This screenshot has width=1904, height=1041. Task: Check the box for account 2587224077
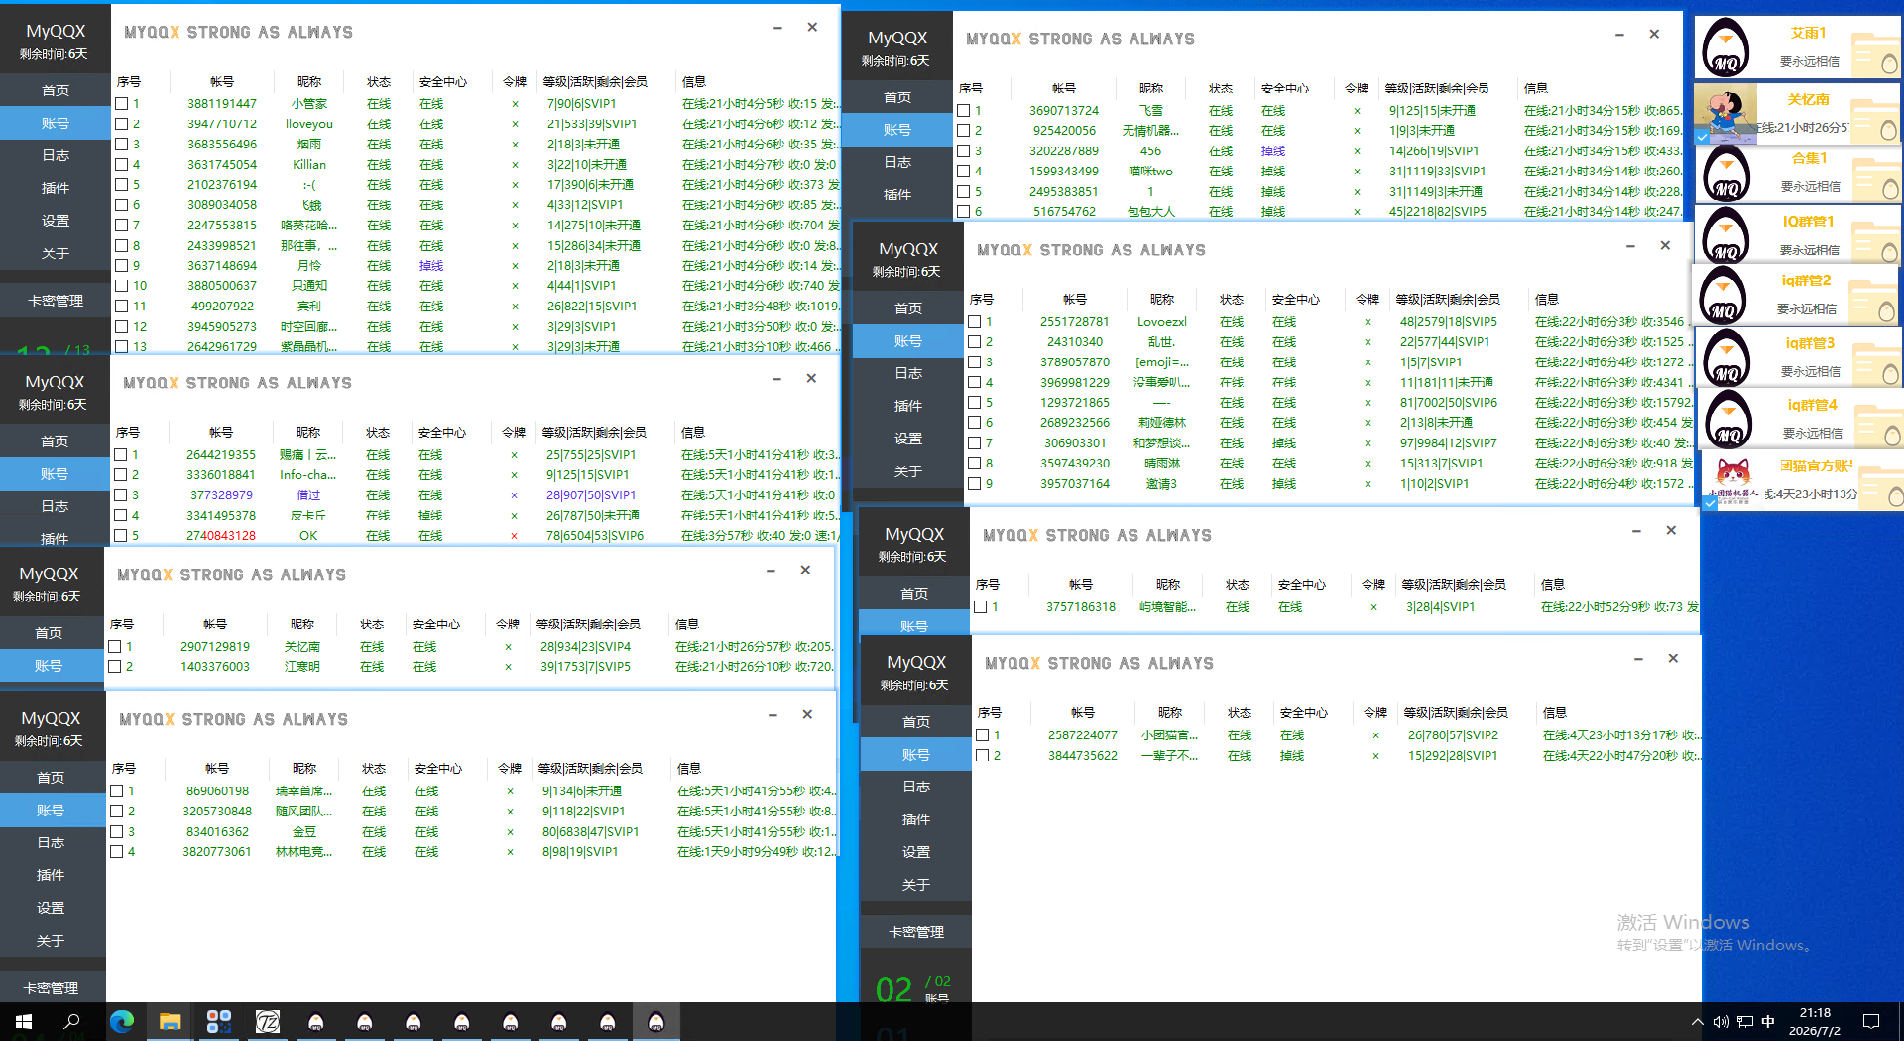click(982, 735)
